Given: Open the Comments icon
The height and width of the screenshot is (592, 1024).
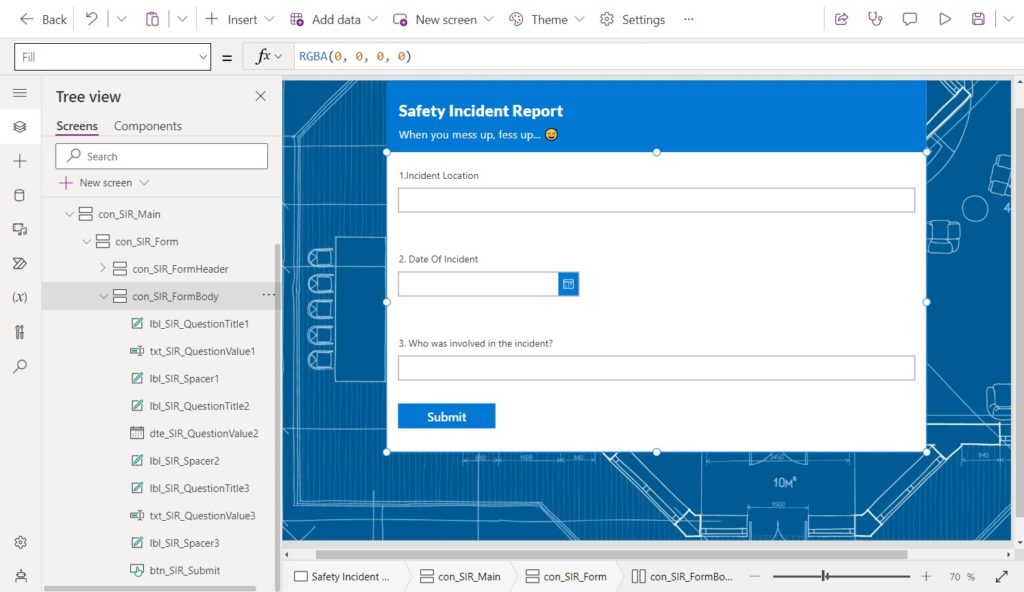Looking at the screenshot, I should tap(909, 19).
